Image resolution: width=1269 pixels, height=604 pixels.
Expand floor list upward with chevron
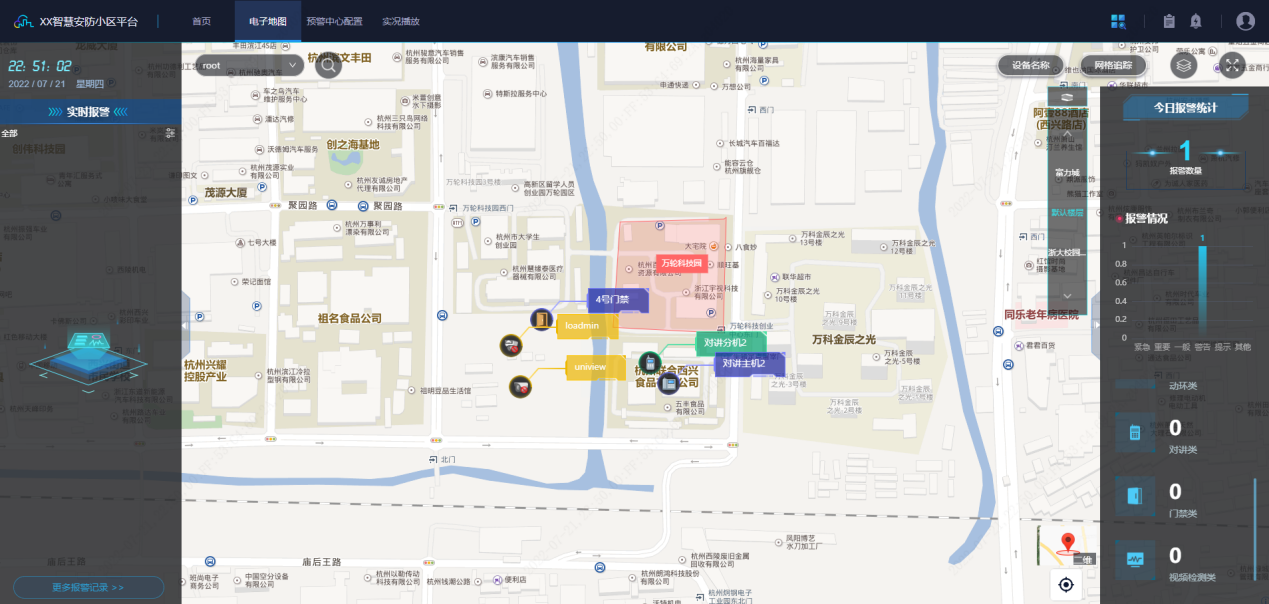[x=1067, y=133]
